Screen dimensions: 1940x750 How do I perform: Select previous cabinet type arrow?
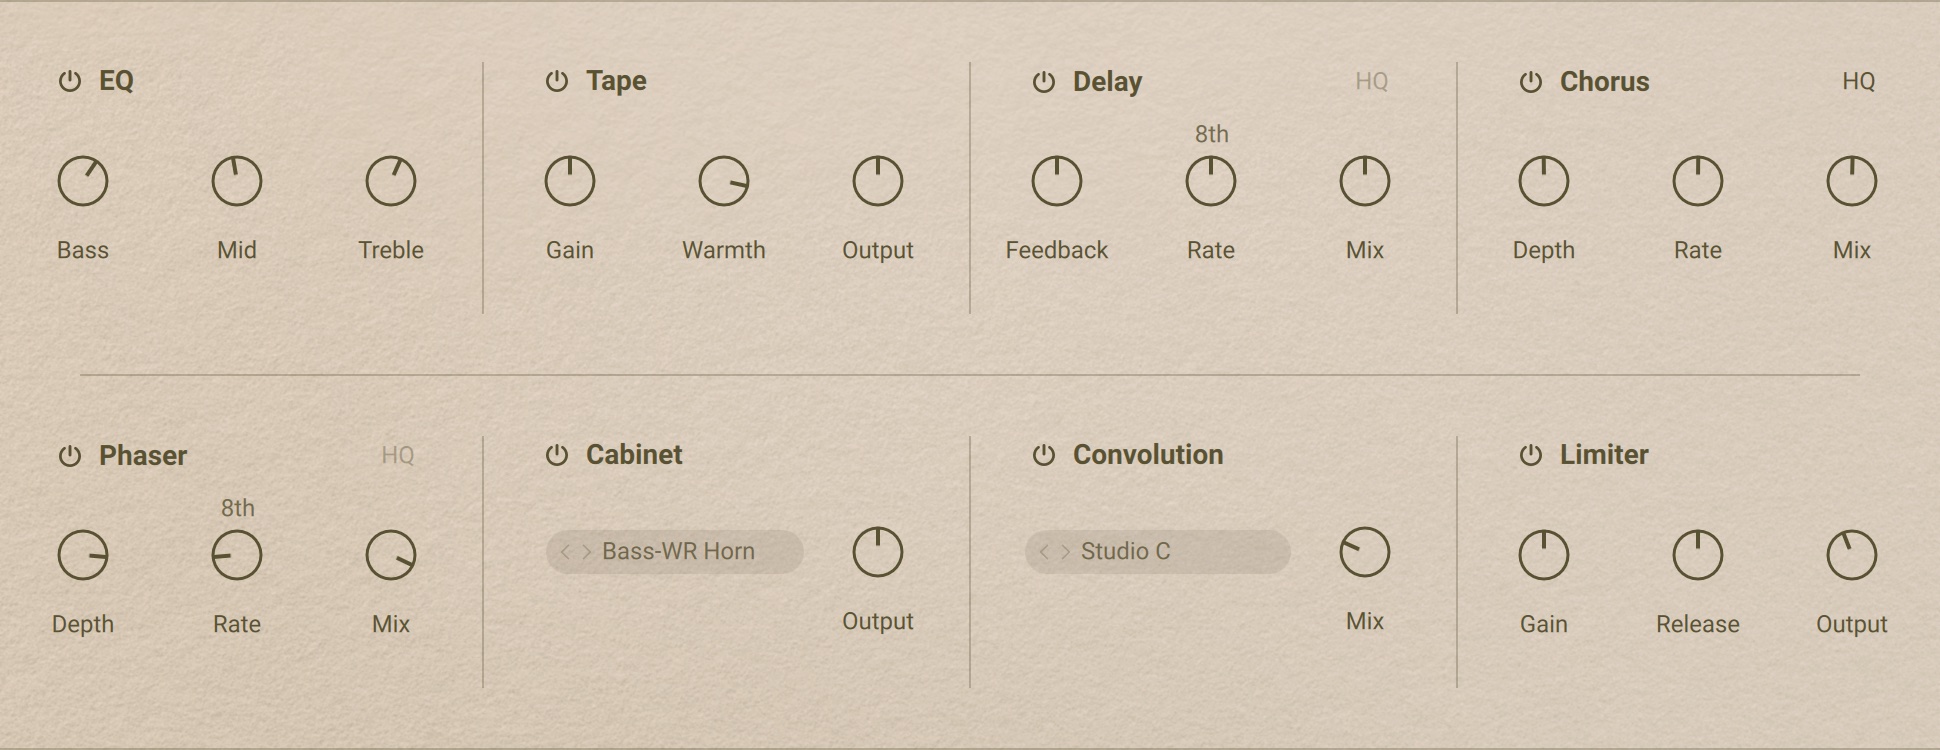[x=565, y=552]
